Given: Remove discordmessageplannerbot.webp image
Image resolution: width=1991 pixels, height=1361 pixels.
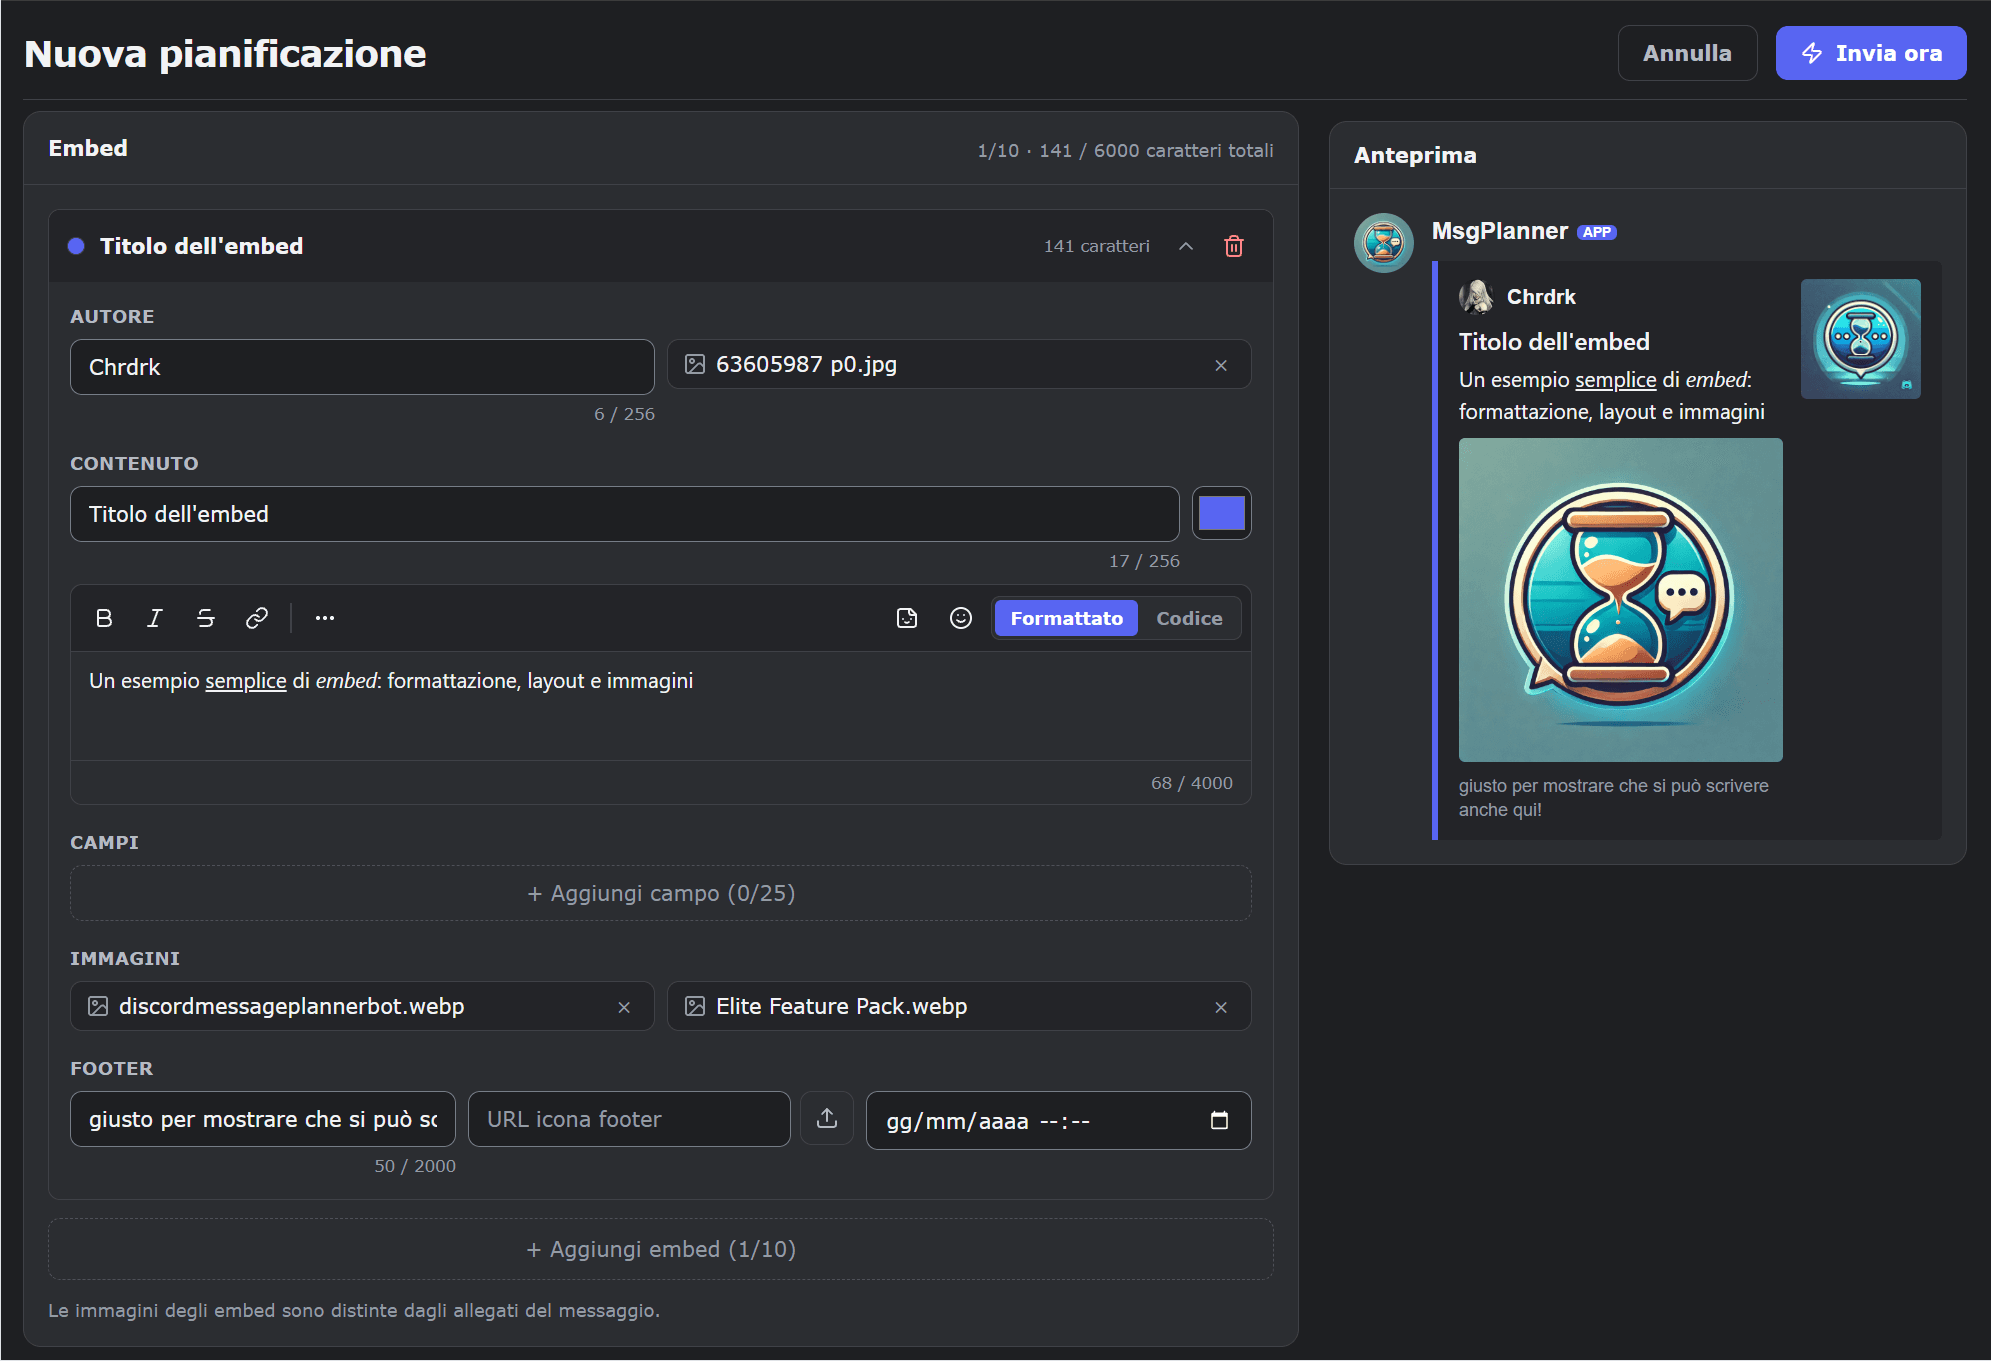Looking at the screenshot, I should click(x=624, y=1007).
